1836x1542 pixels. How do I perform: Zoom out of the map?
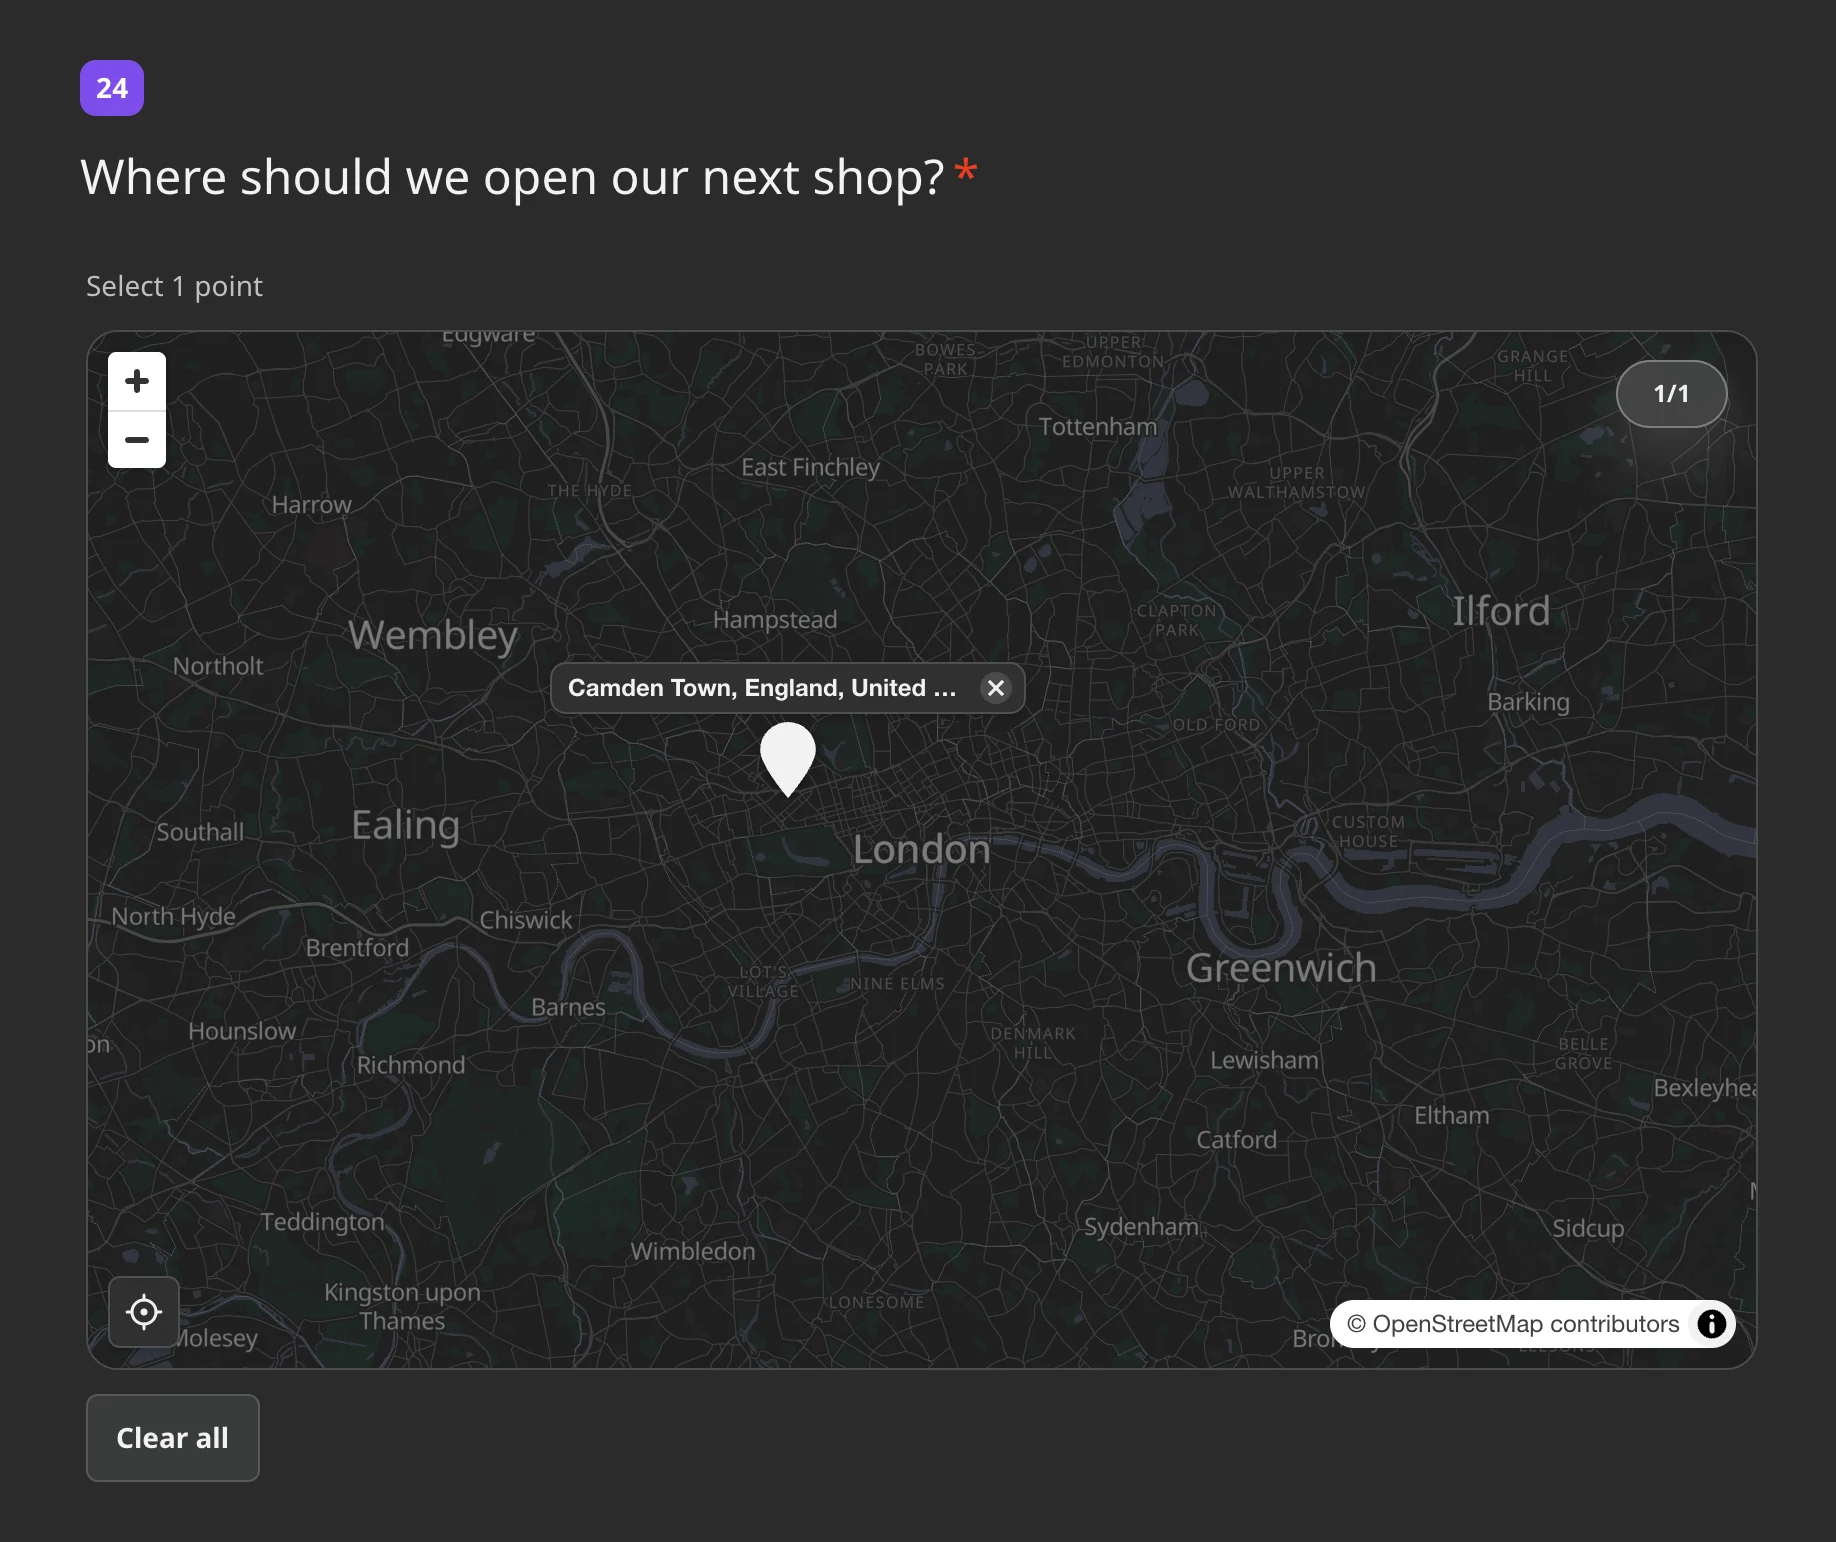pyautogui.click(x=137, y=440)
